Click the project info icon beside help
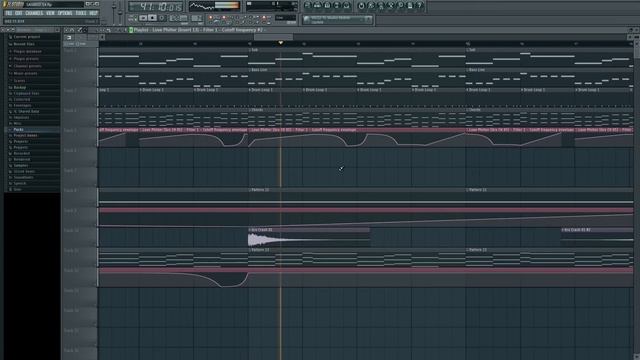 tap(410, 5)
